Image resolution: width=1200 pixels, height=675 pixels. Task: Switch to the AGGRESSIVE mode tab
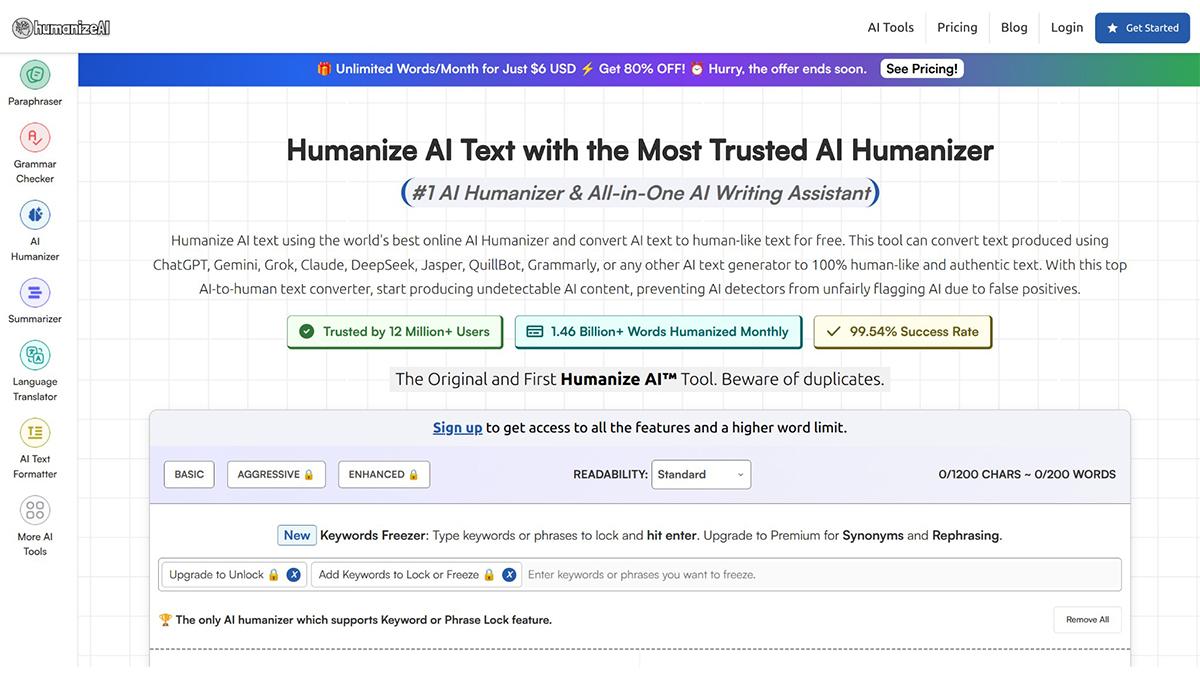point(276,474)
